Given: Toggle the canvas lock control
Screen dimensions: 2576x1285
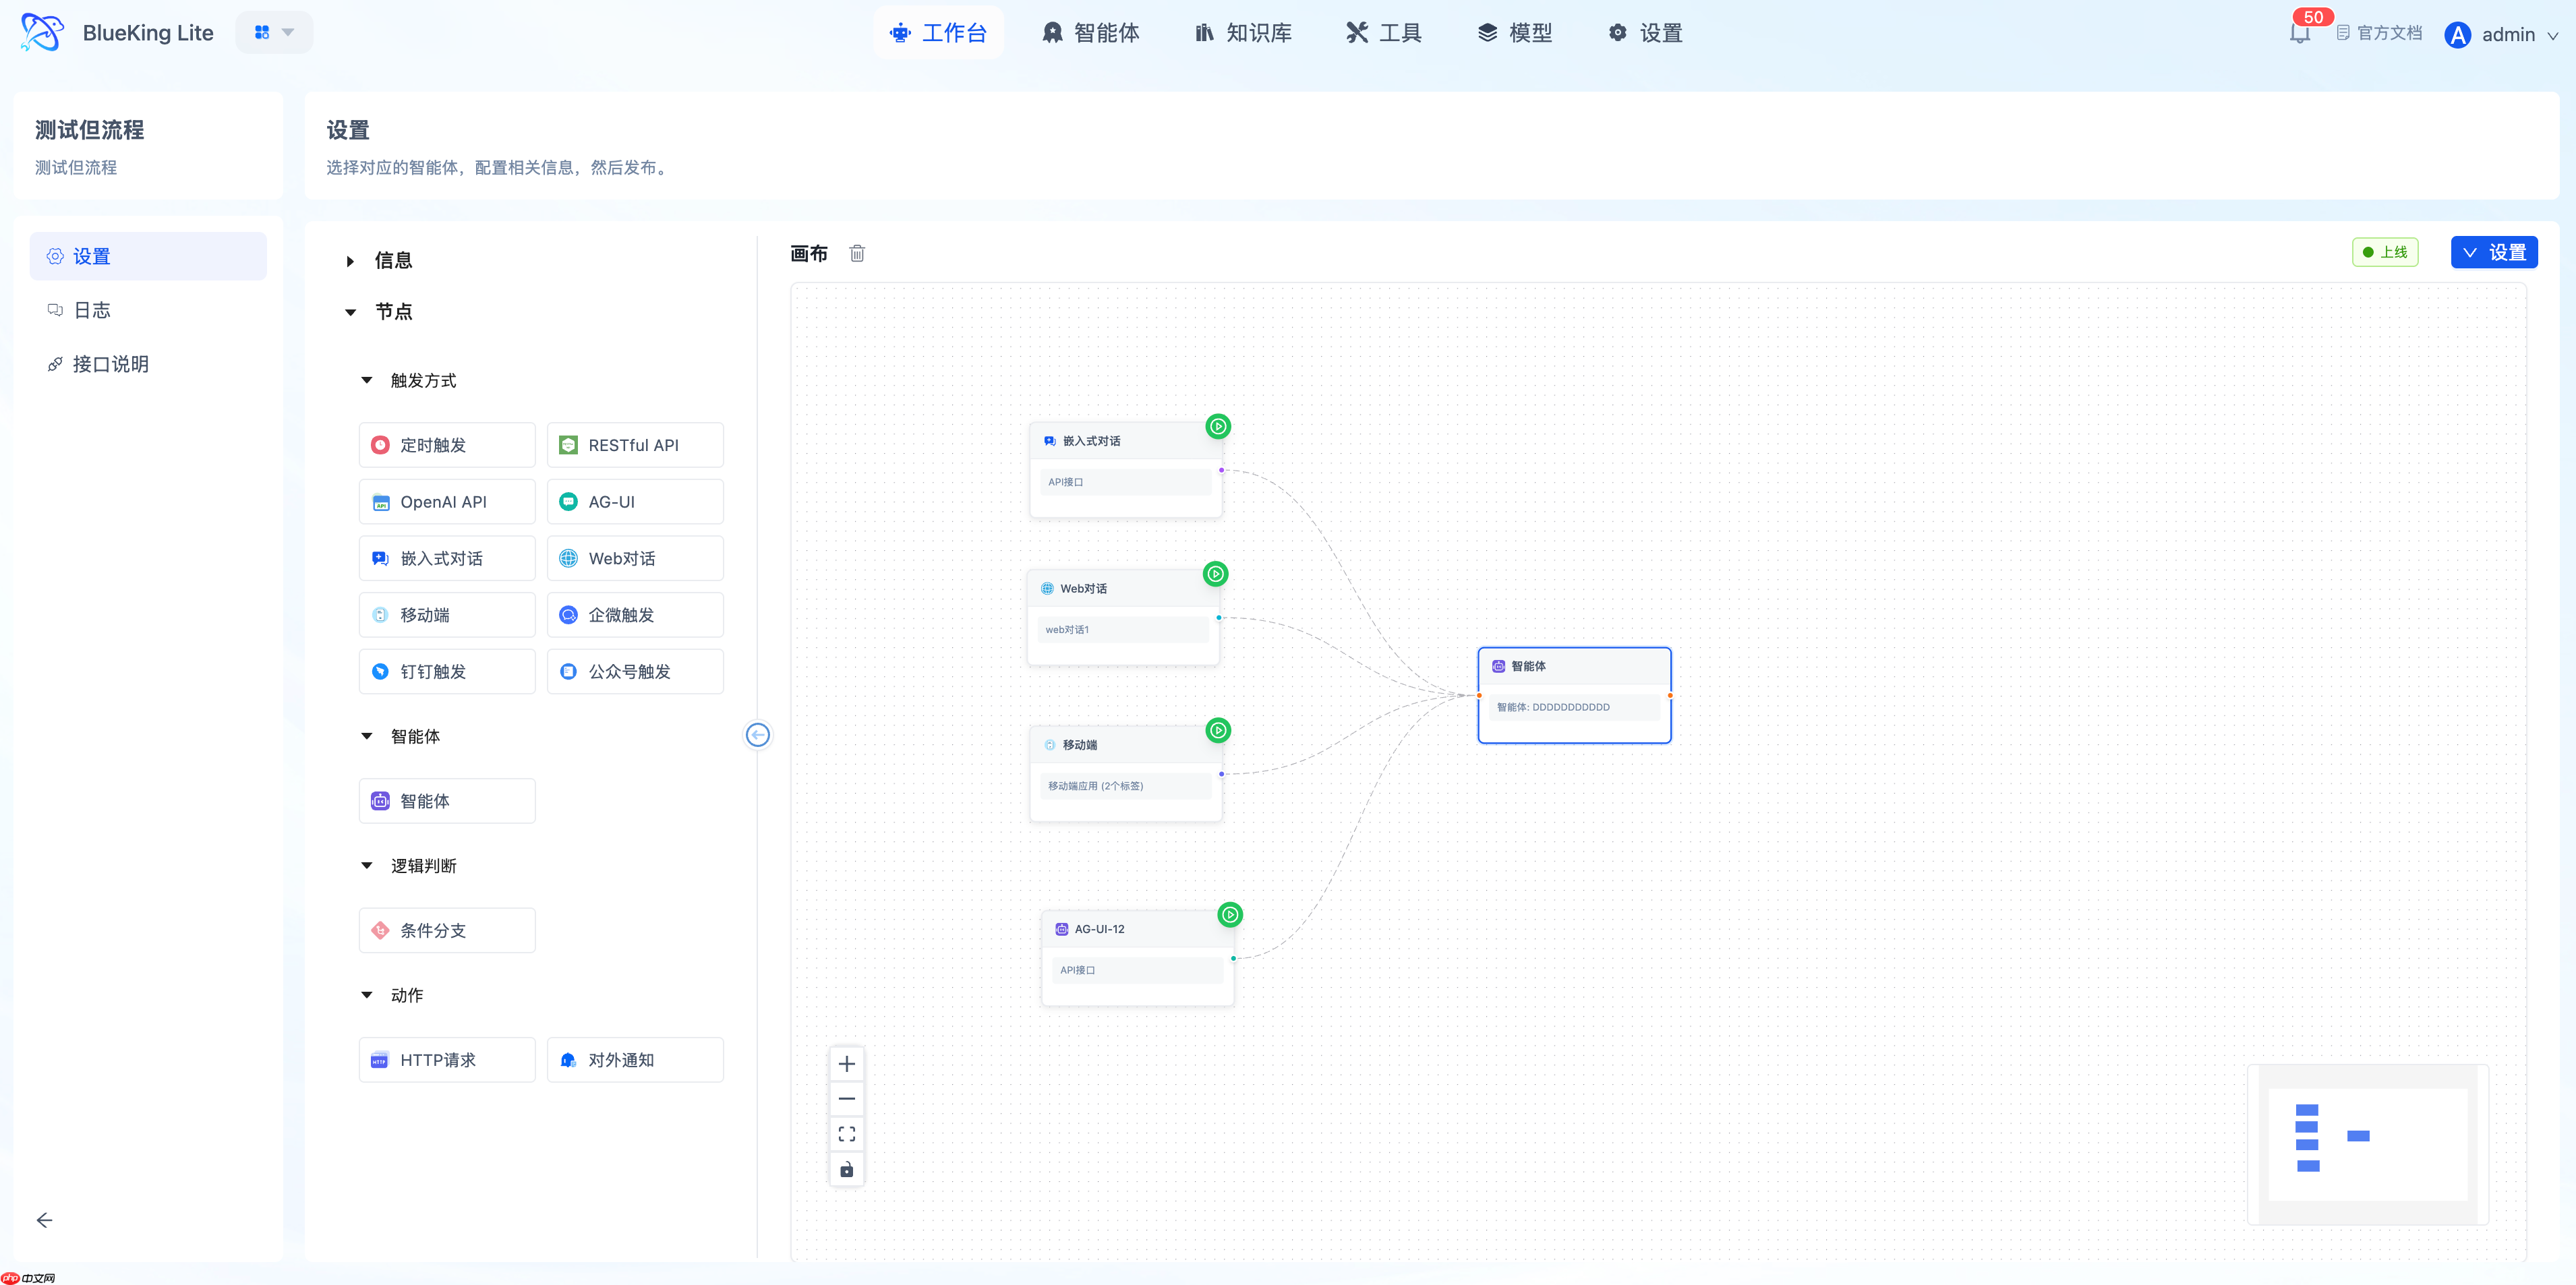Looking at the screenshot, I should 846,1169.
